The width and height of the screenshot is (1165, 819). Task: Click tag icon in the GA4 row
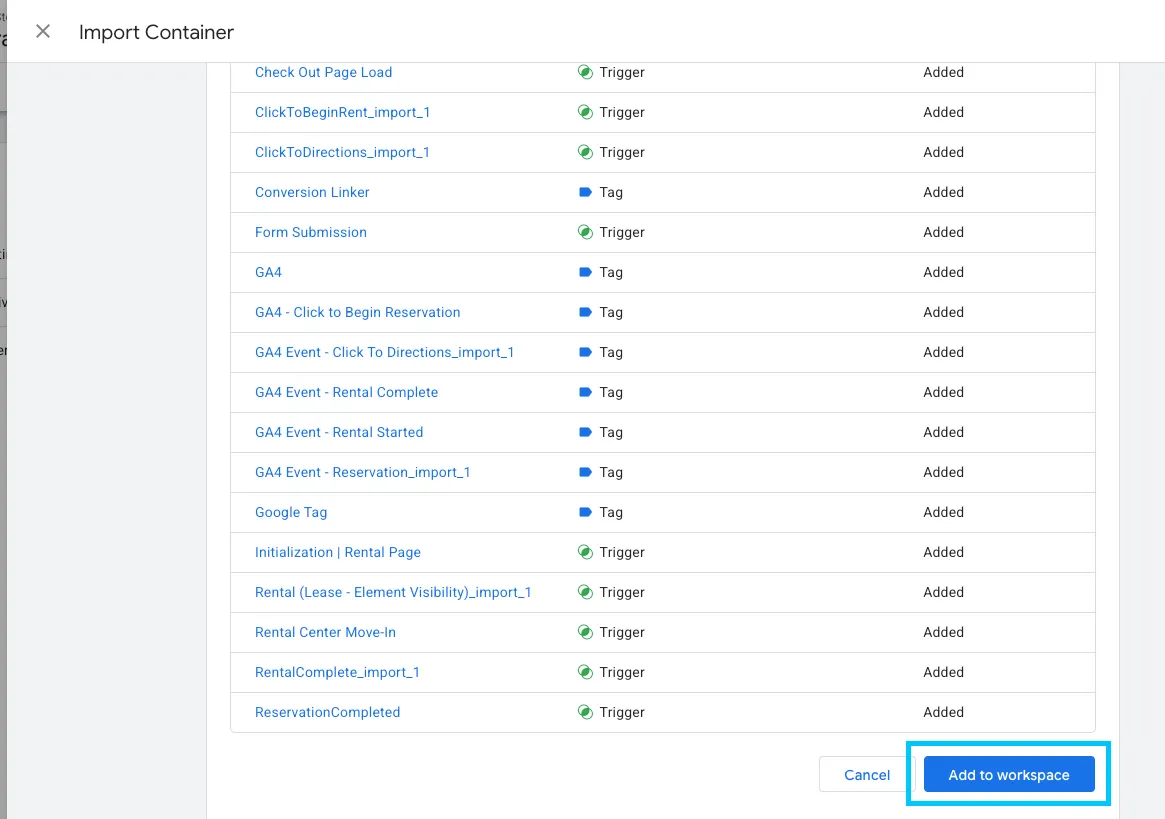(x=585, y=273)
